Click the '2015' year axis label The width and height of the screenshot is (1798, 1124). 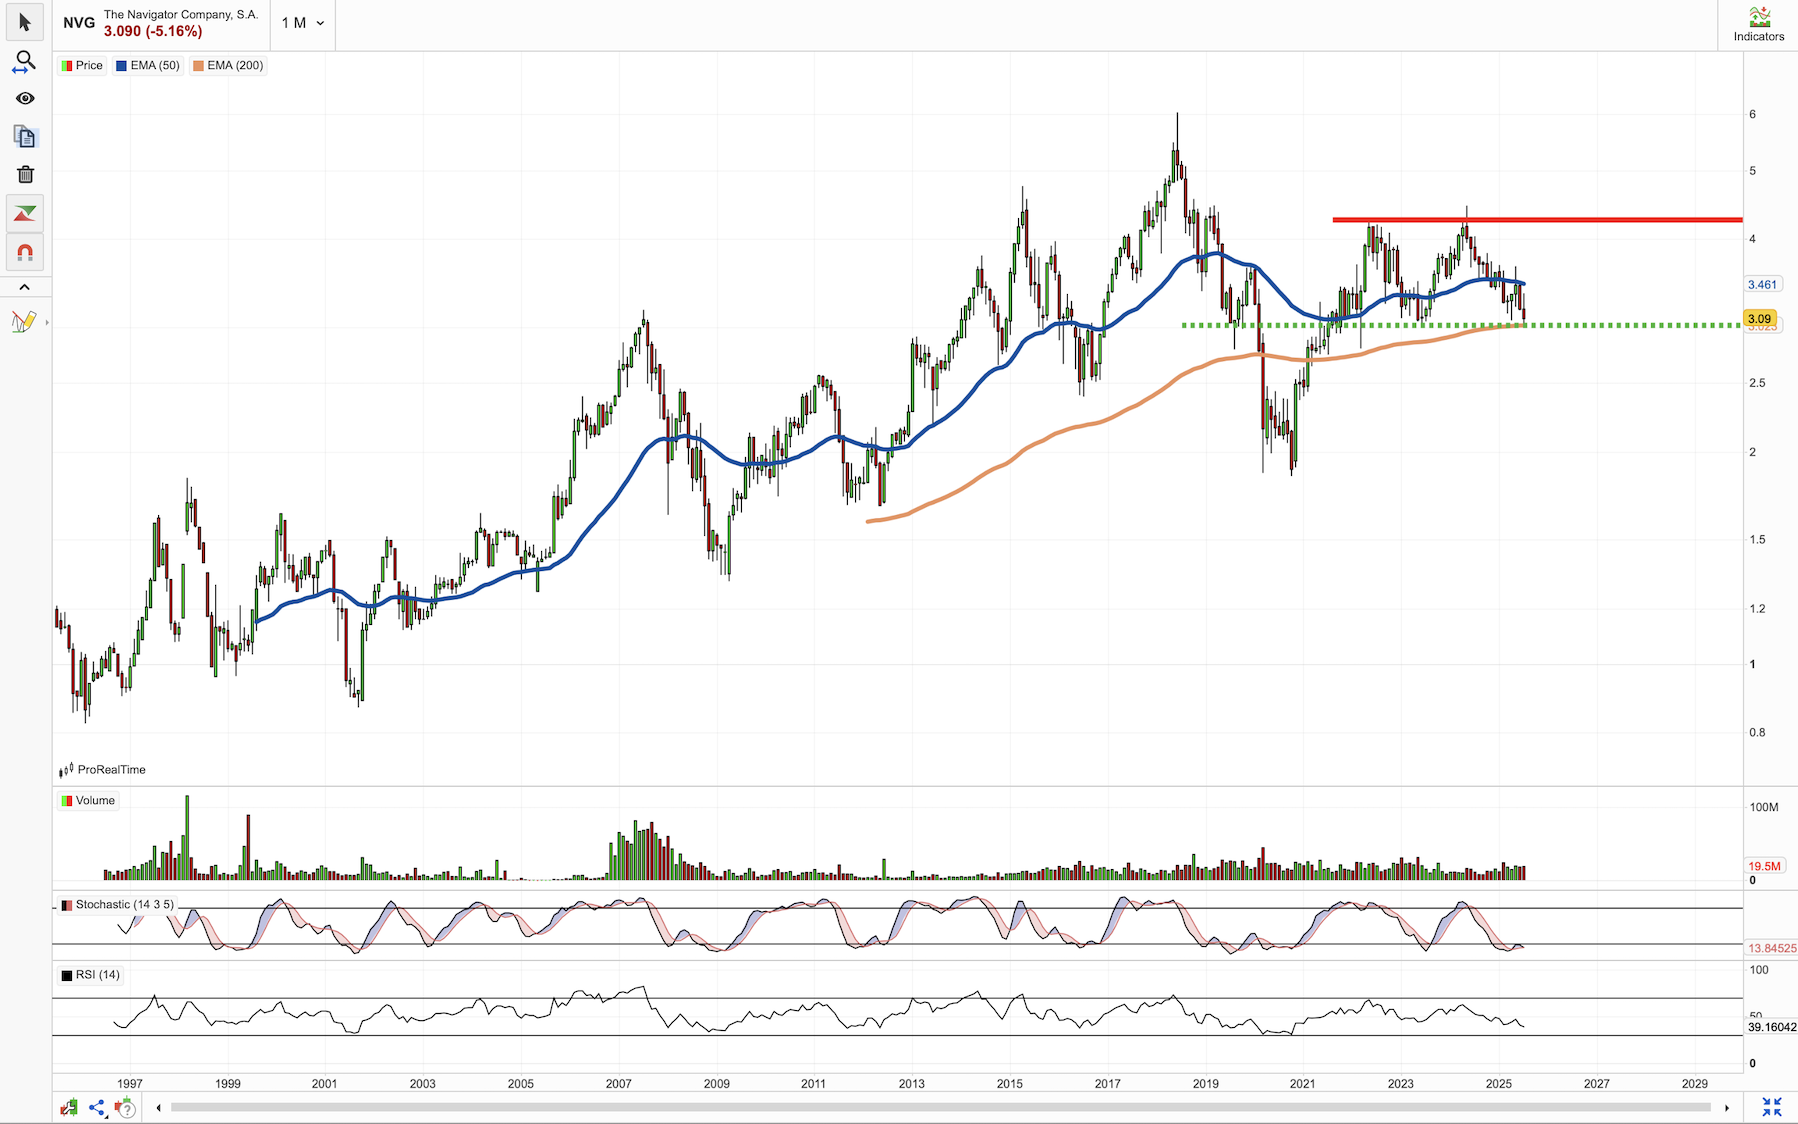pos(1010,1083)
